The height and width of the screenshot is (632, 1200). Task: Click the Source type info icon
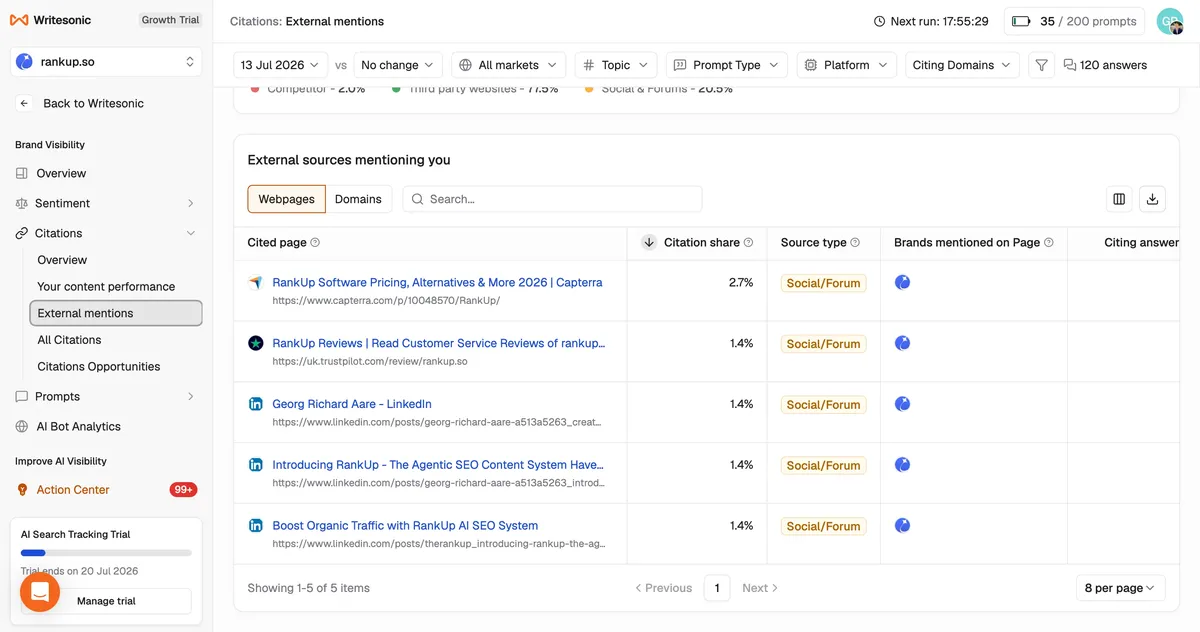(855, 243)
